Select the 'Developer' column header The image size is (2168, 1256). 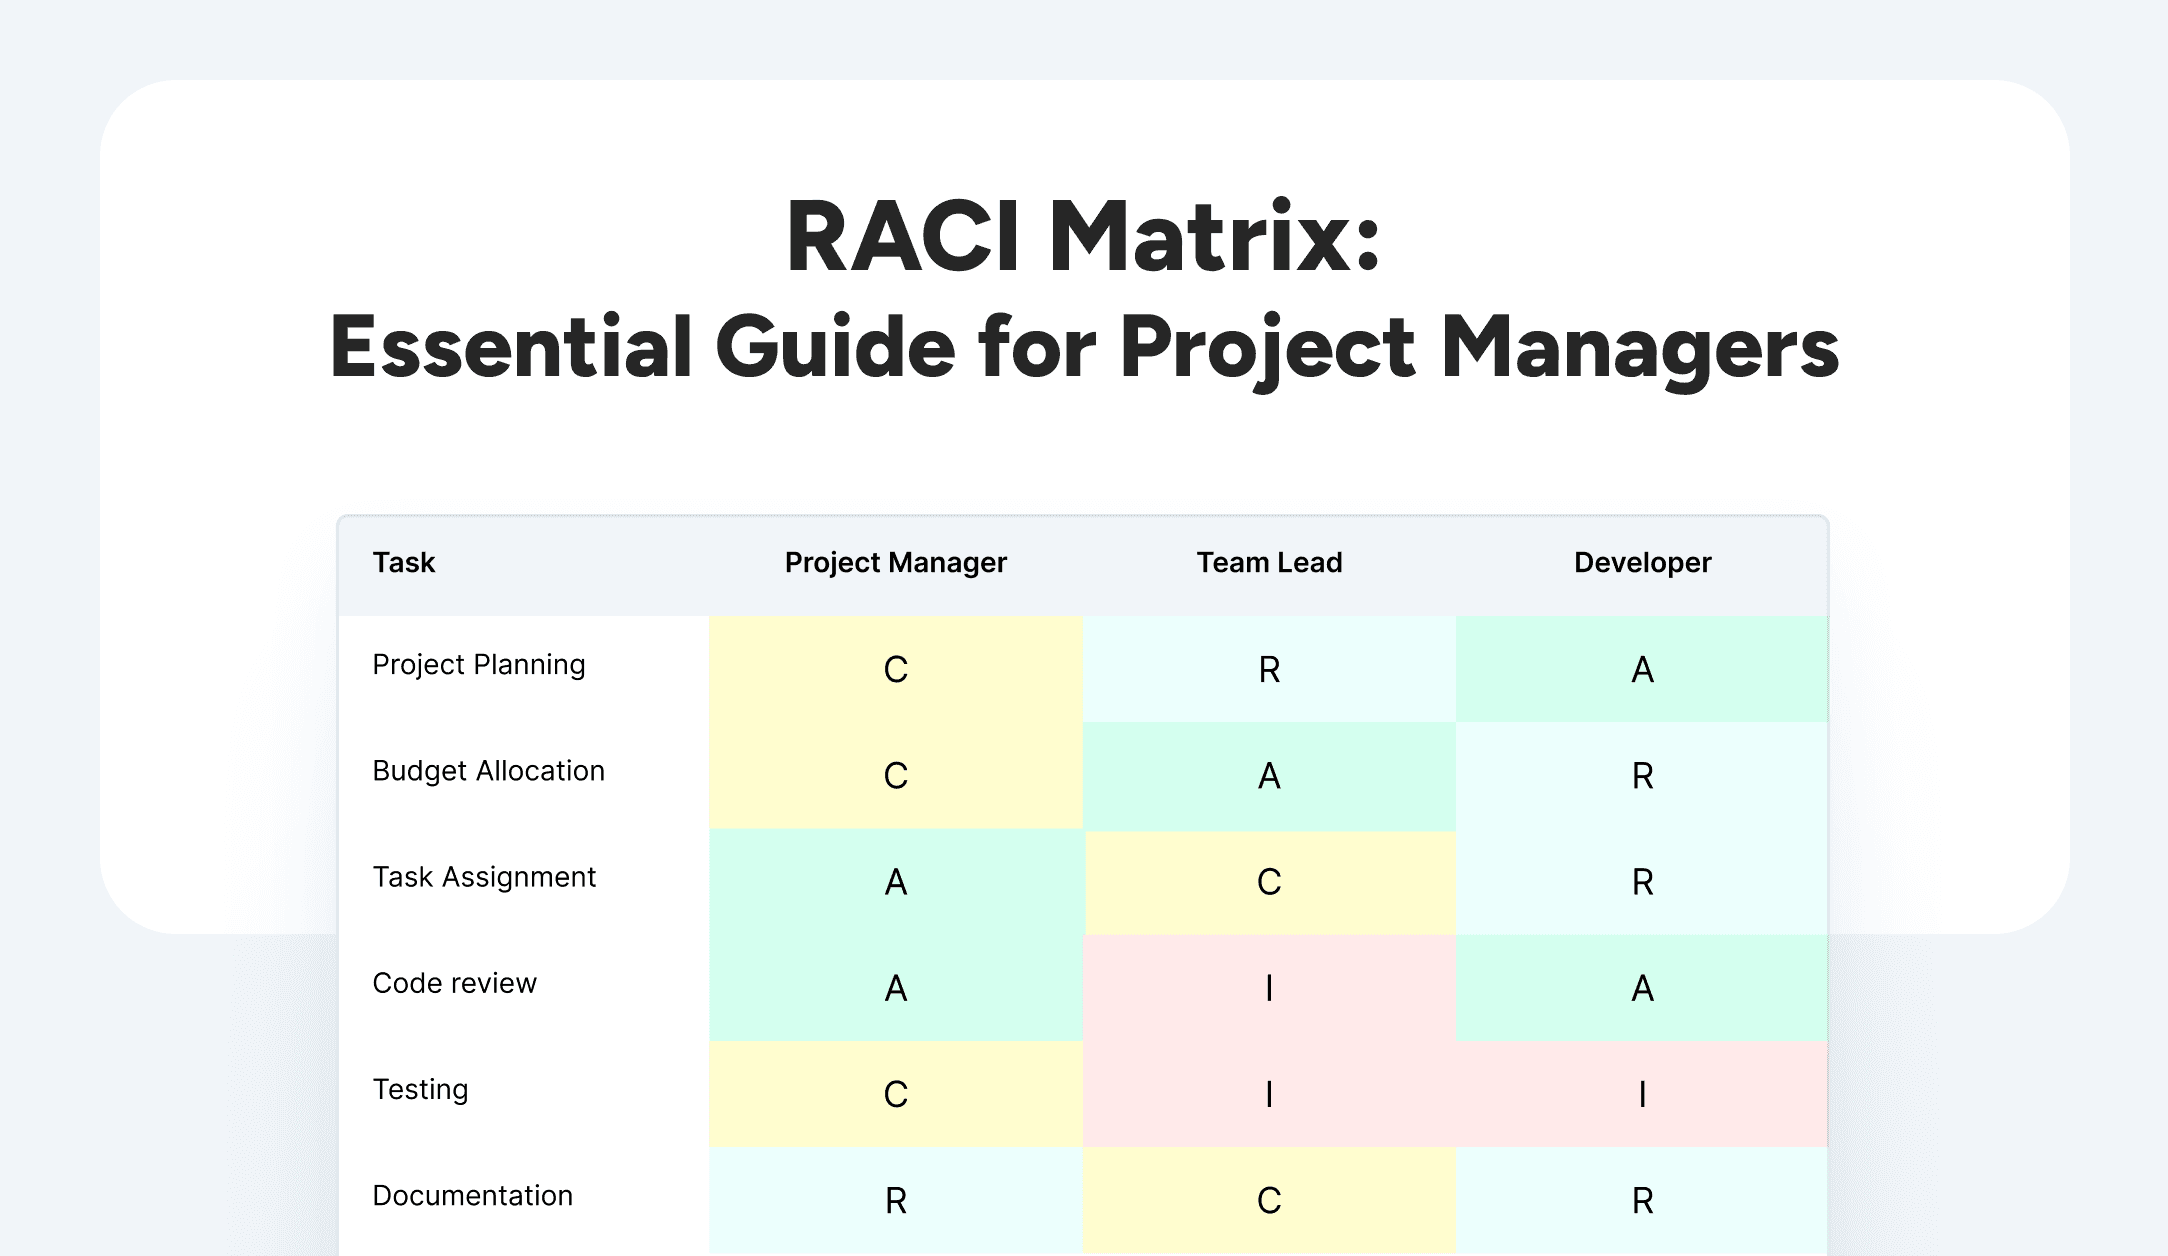coord(1643,562)
